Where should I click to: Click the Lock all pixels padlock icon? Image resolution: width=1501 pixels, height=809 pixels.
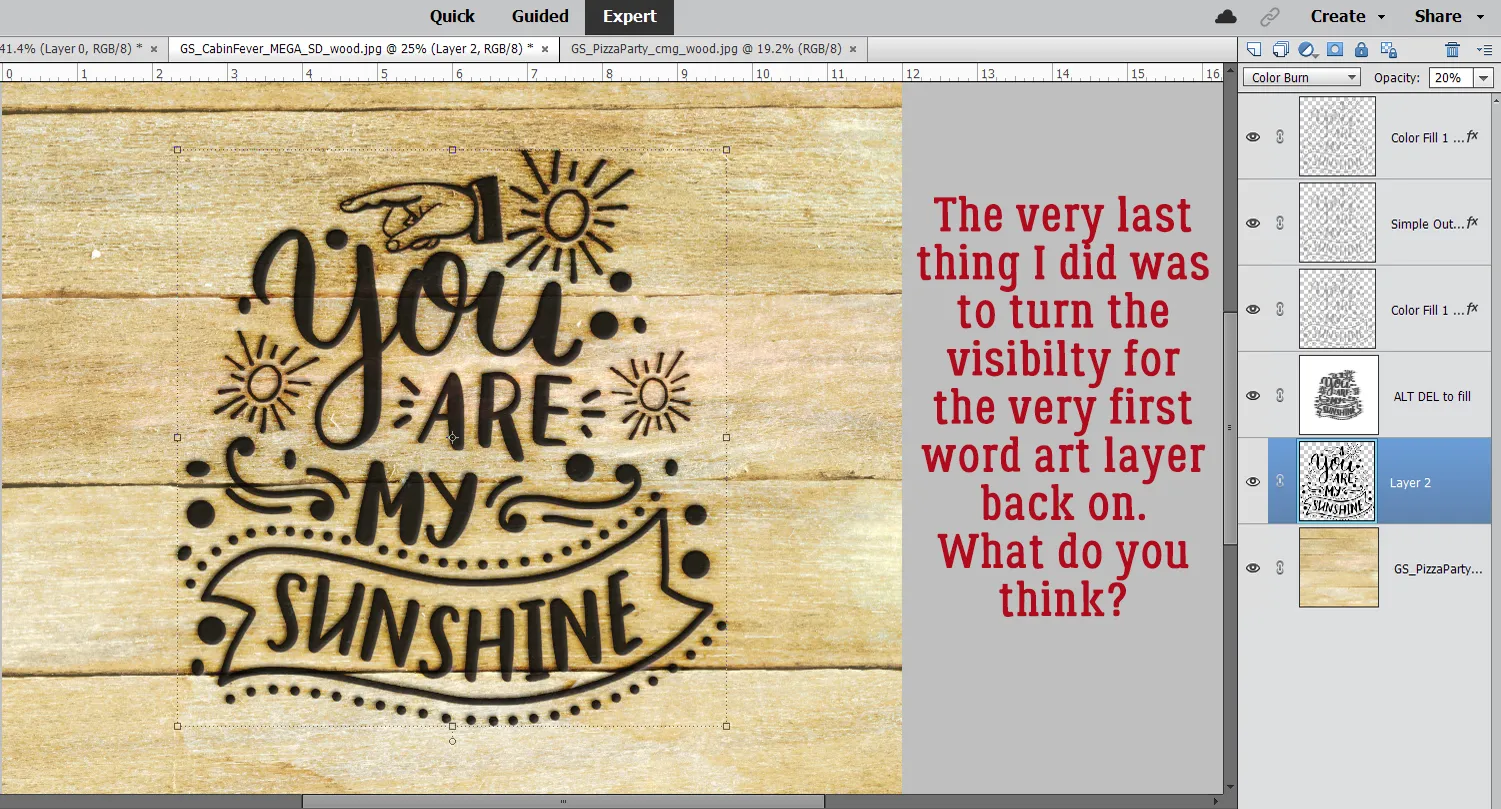coord(1361,49)
